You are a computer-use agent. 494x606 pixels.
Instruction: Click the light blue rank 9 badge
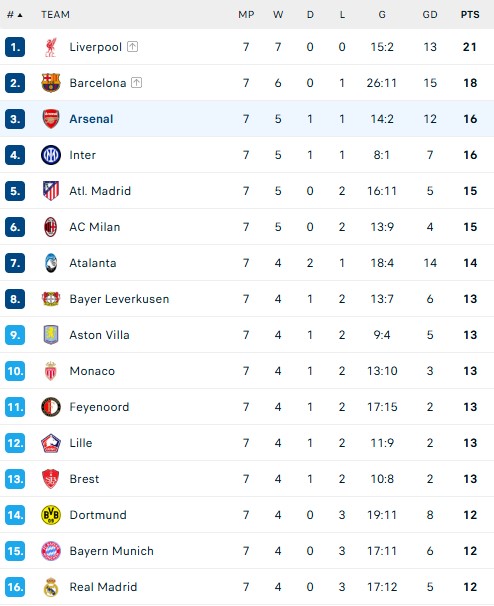[15, 335]
